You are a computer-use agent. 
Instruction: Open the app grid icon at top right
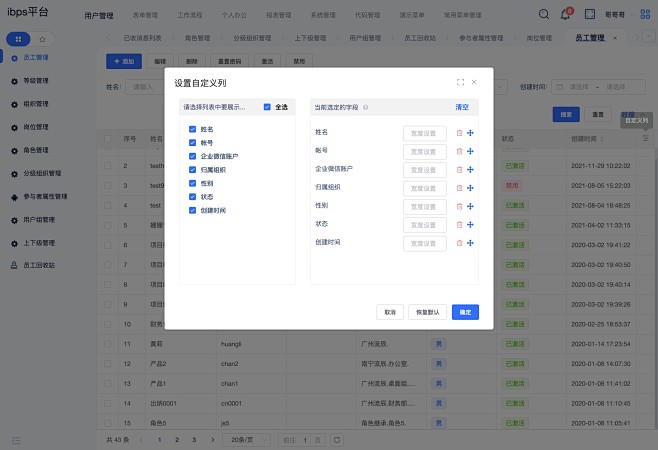click(x=645, y=14)
